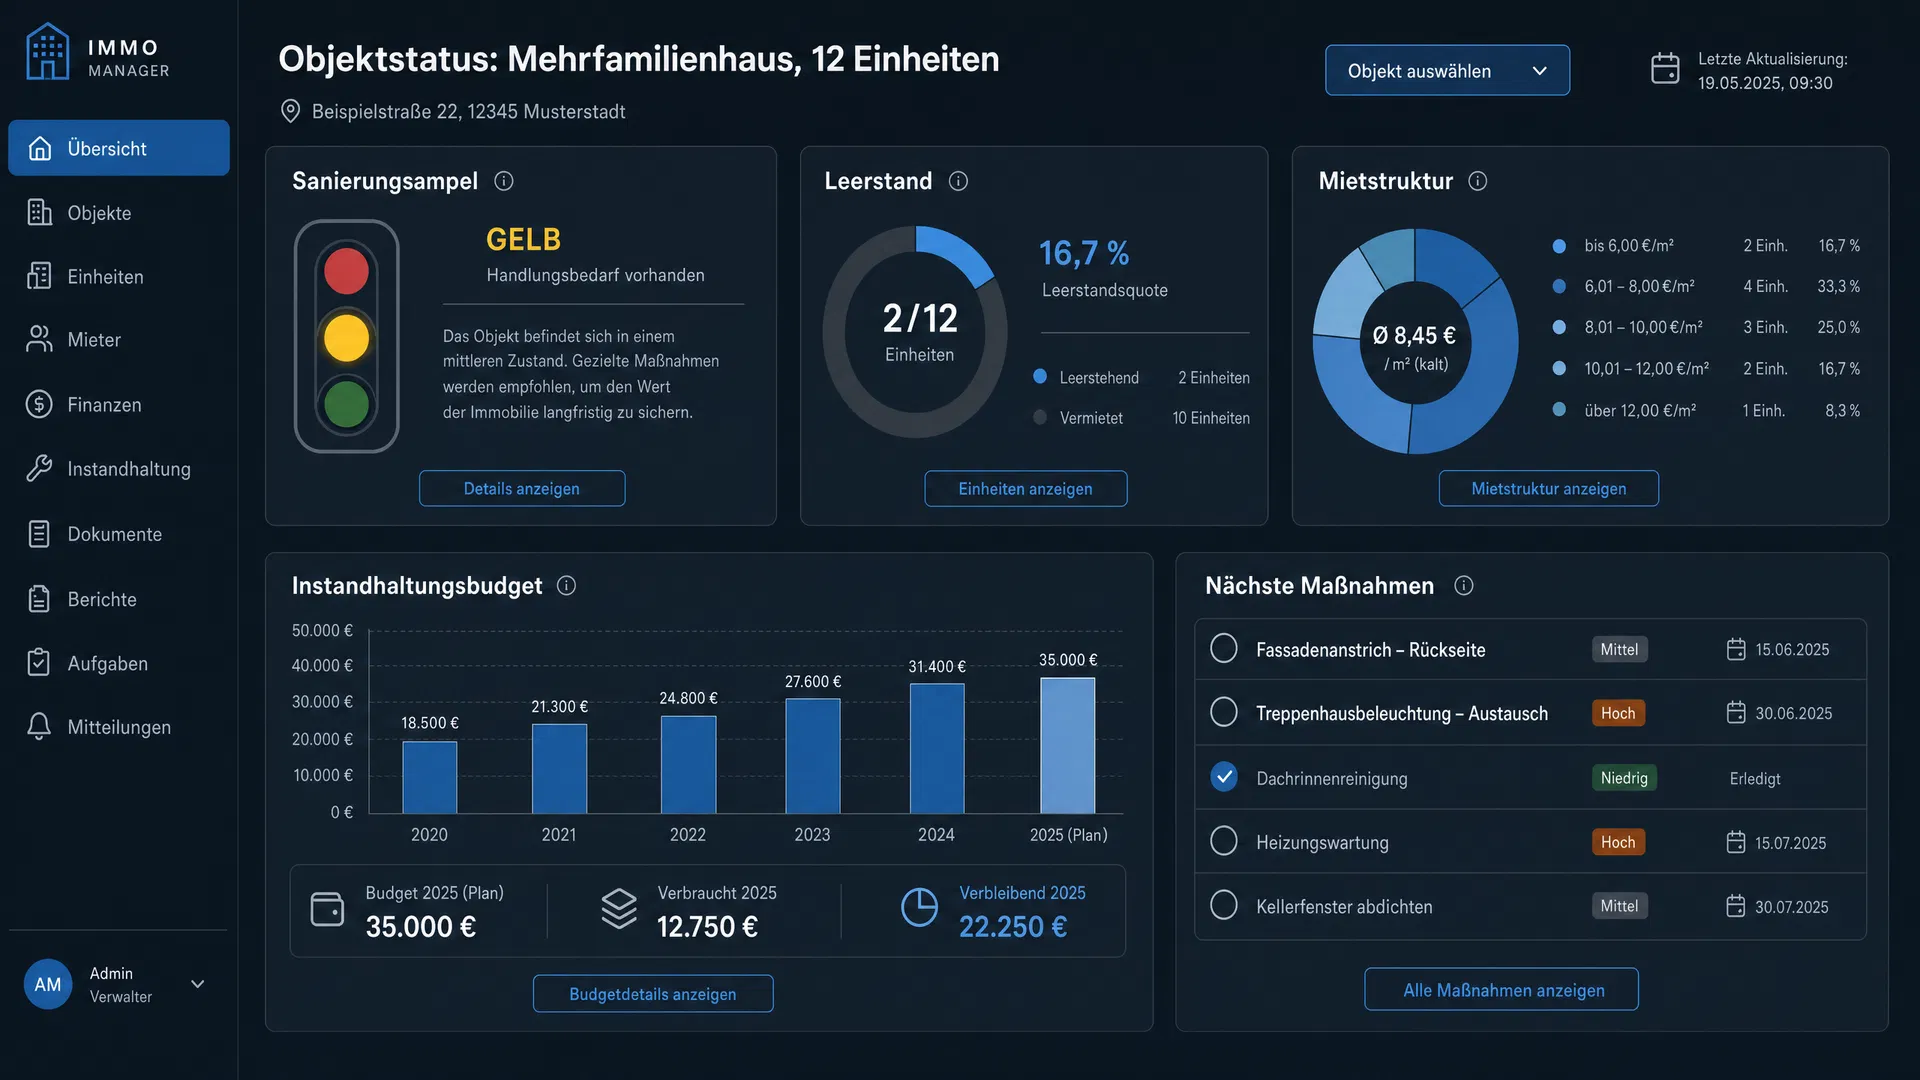This screenshot has width=1920, height=1080.
Task: Click the 2/12 Einheiten donut chart center
Action: click(920, 332)
